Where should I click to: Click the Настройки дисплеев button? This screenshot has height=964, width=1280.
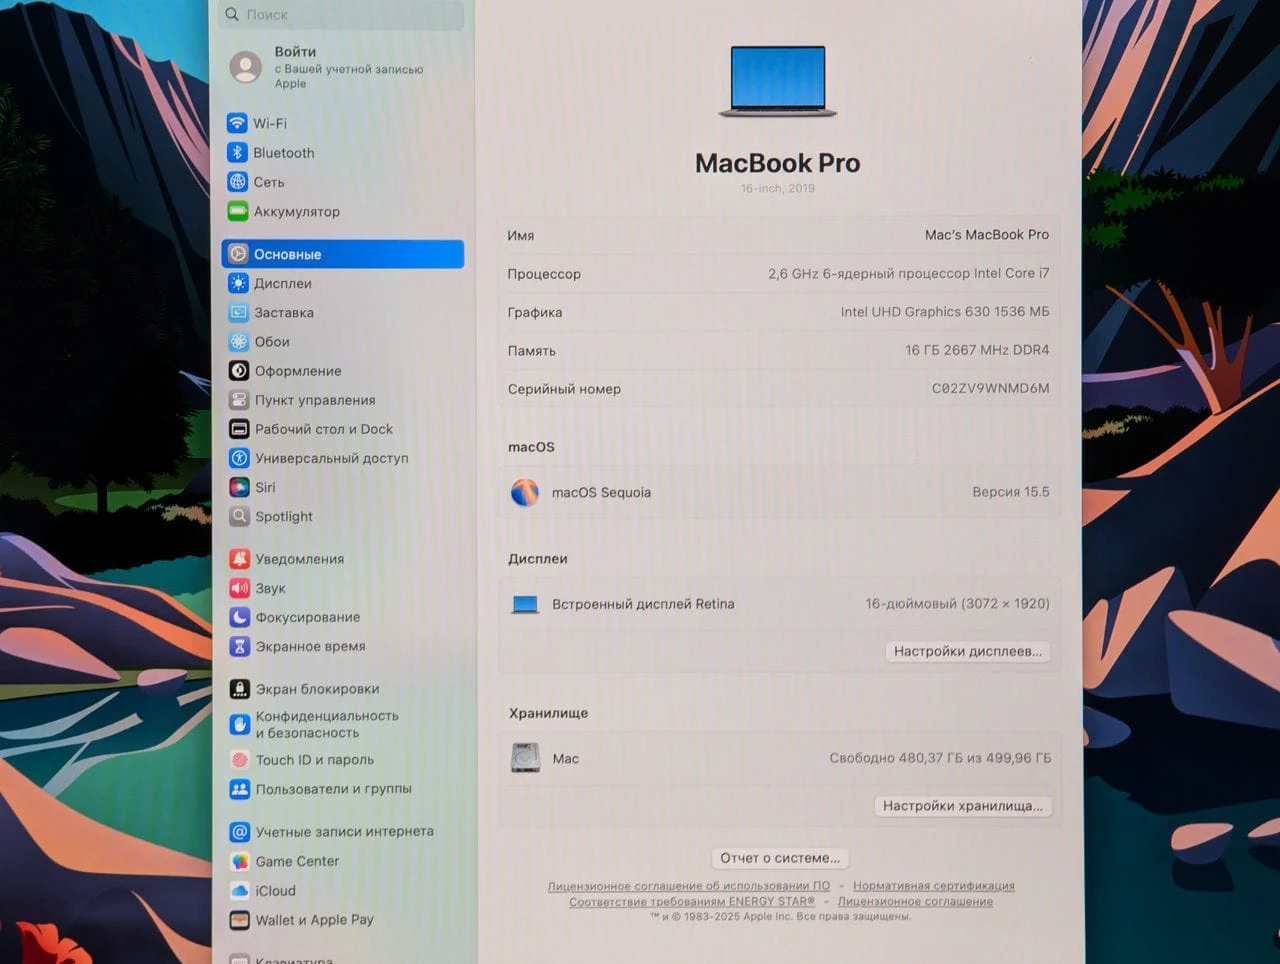(x=967, y=651)
